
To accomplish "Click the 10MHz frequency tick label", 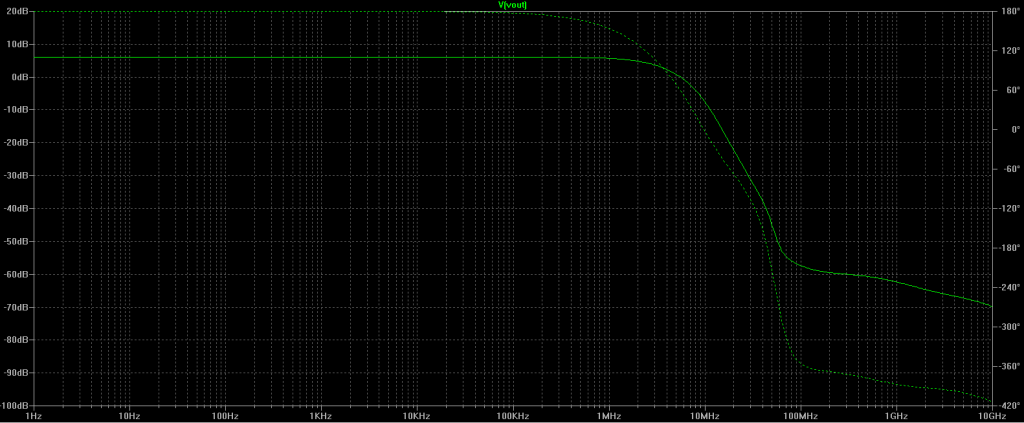I will tap(703, 416).
